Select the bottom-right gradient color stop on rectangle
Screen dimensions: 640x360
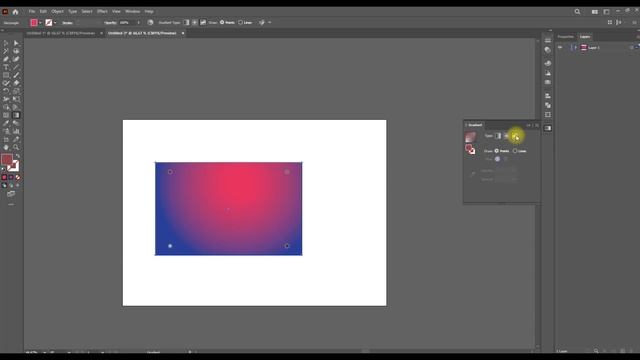pyautogui.click(x=287, y=246)
